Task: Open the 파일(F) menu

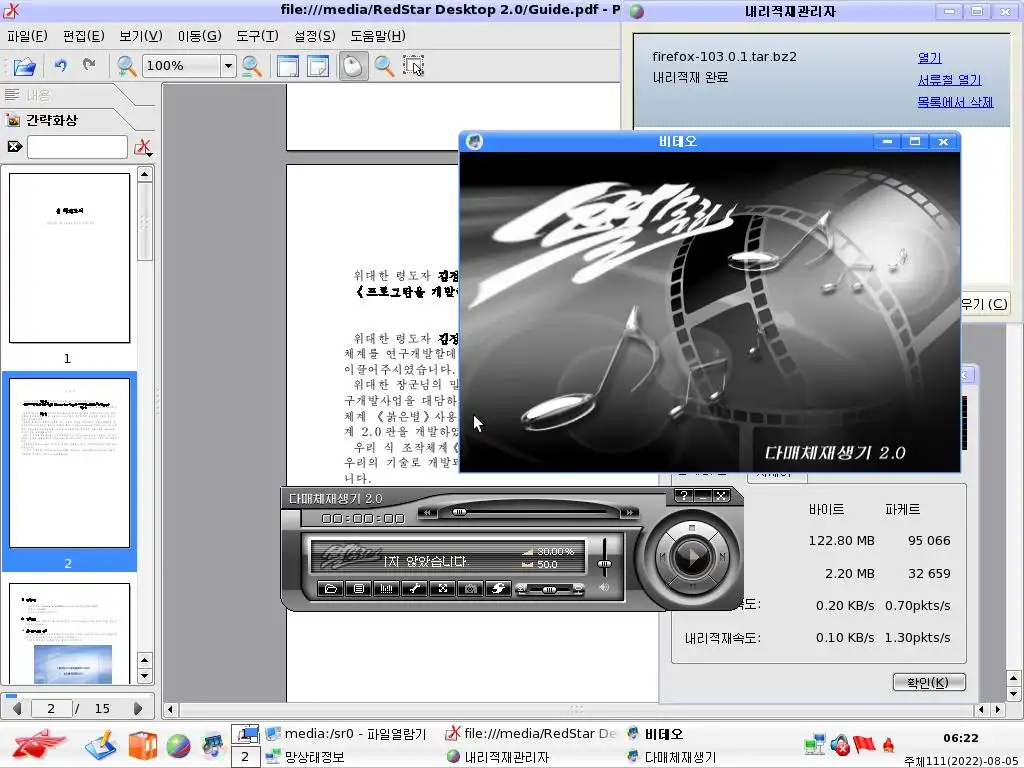Action: 27,36
